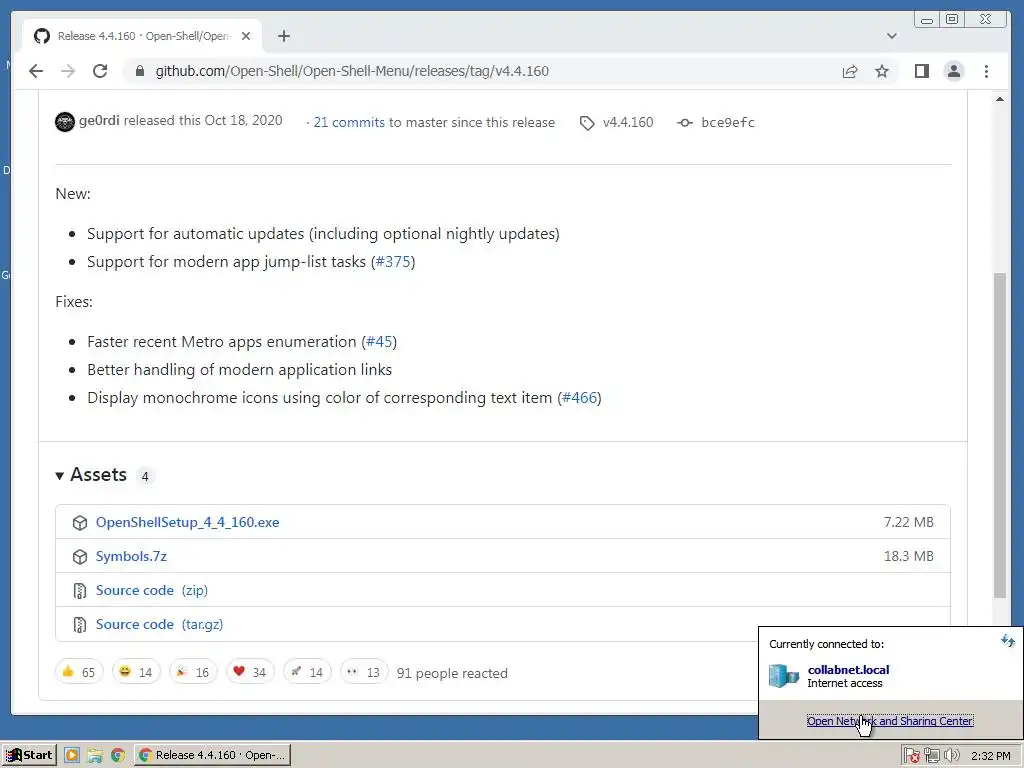Click the address bar URL

coord(352,71)
